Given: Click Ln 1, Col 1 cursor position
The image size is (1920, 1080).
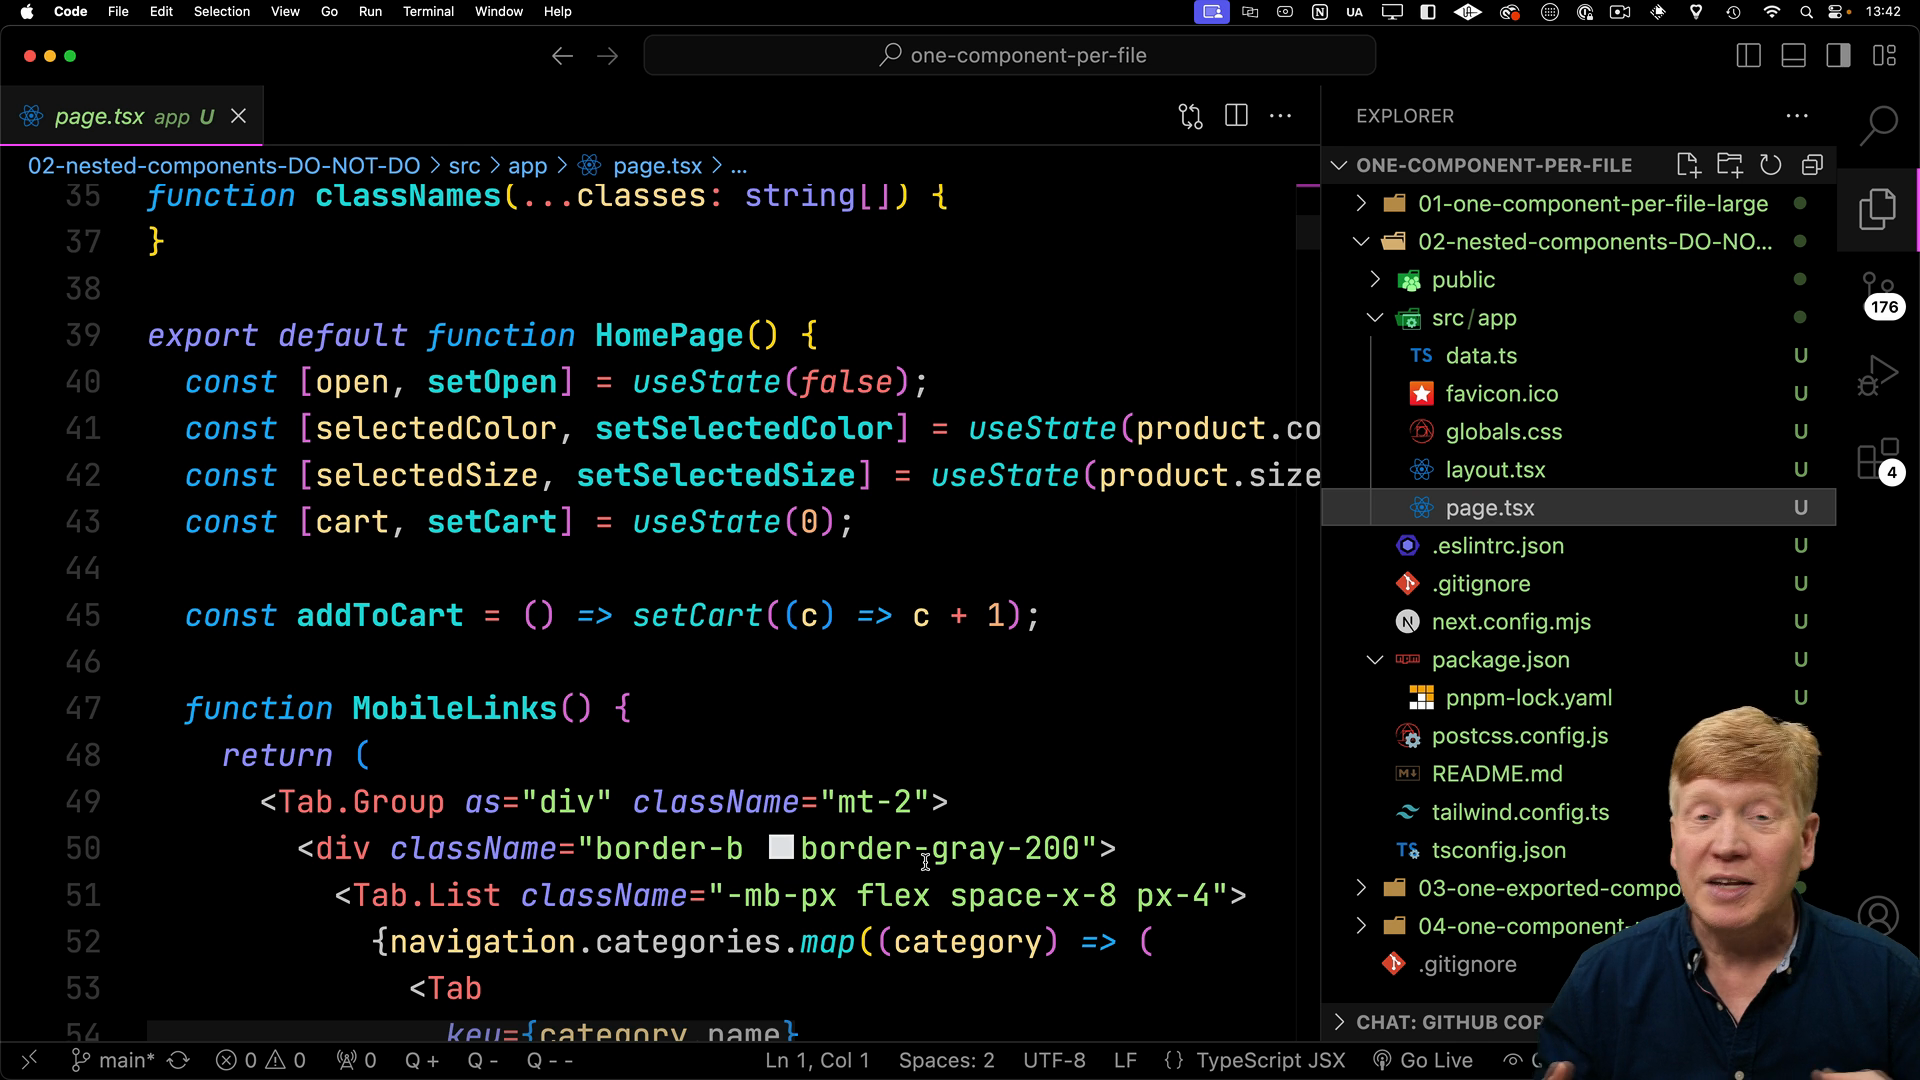Looking at the screenshot, I should pos(817,1060).
